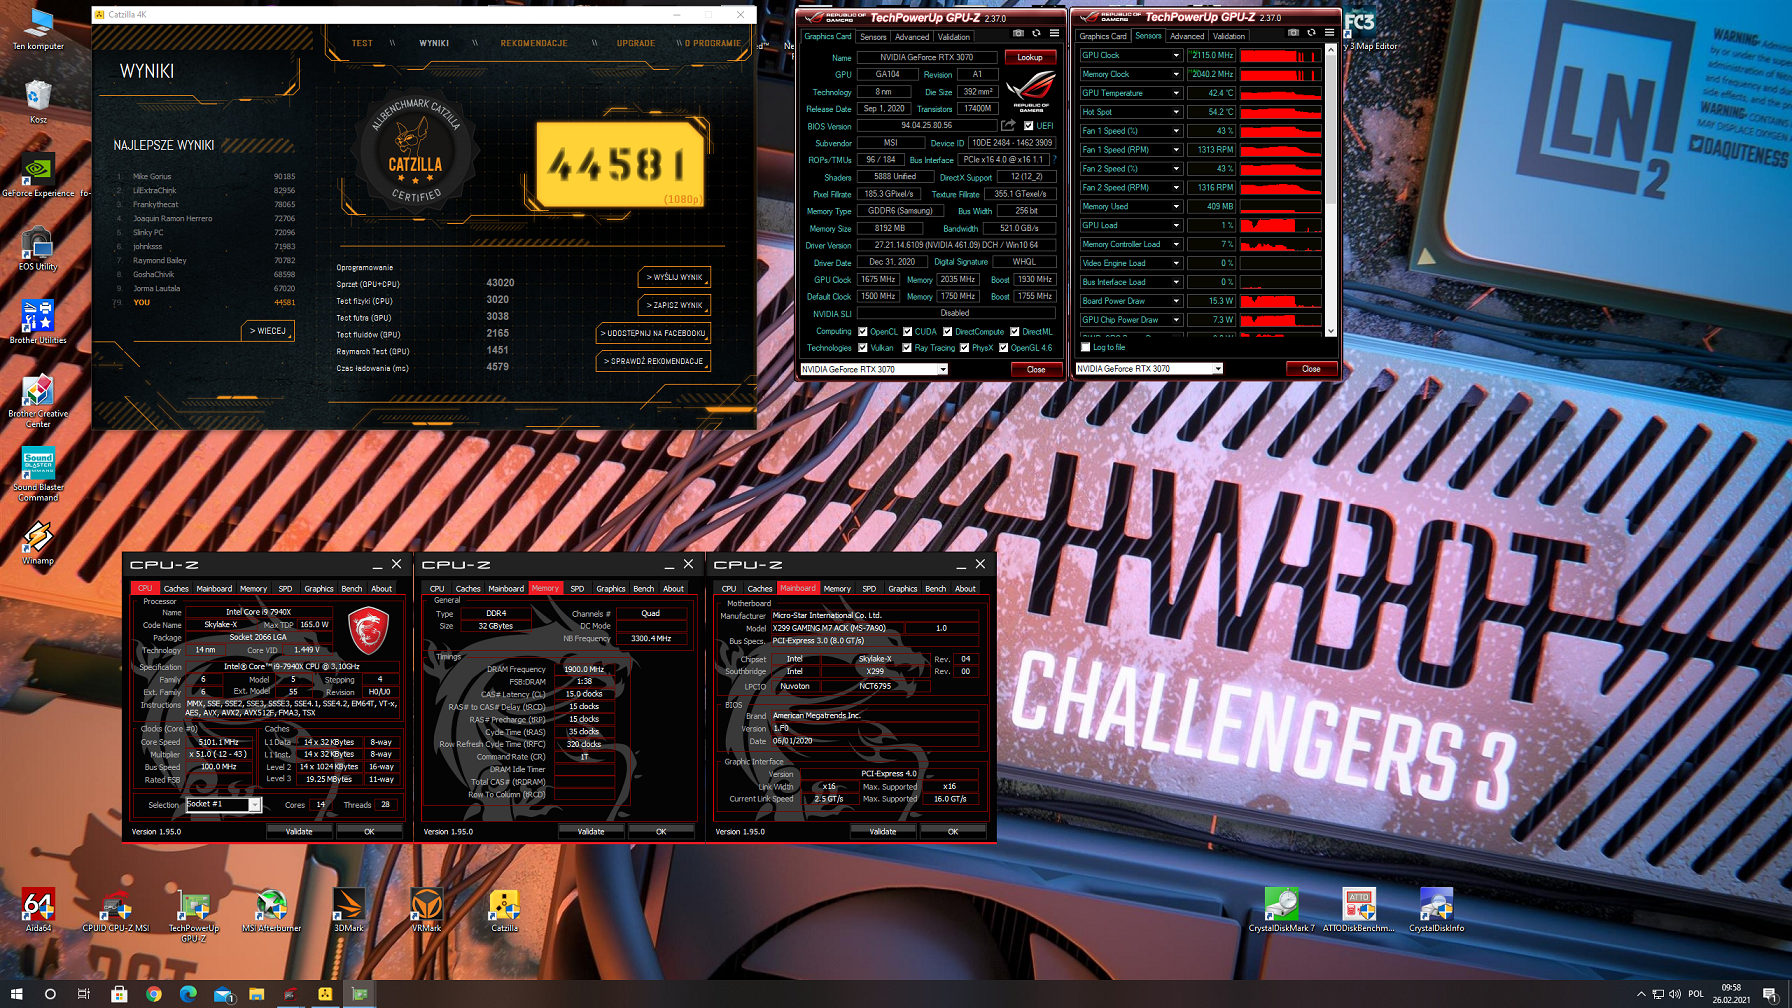Screen dimensions: 1792x1008
Task: Open Socket #1 selection dropdown in CPU-Z
Action: (x=255, y=804)
